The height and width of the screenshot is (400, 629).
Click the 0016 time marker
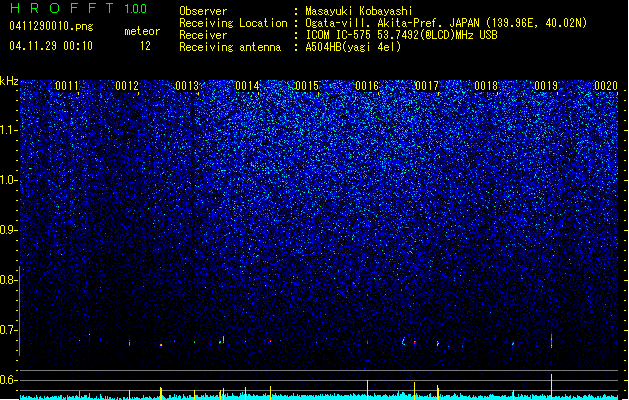click(x=367, y=86)
